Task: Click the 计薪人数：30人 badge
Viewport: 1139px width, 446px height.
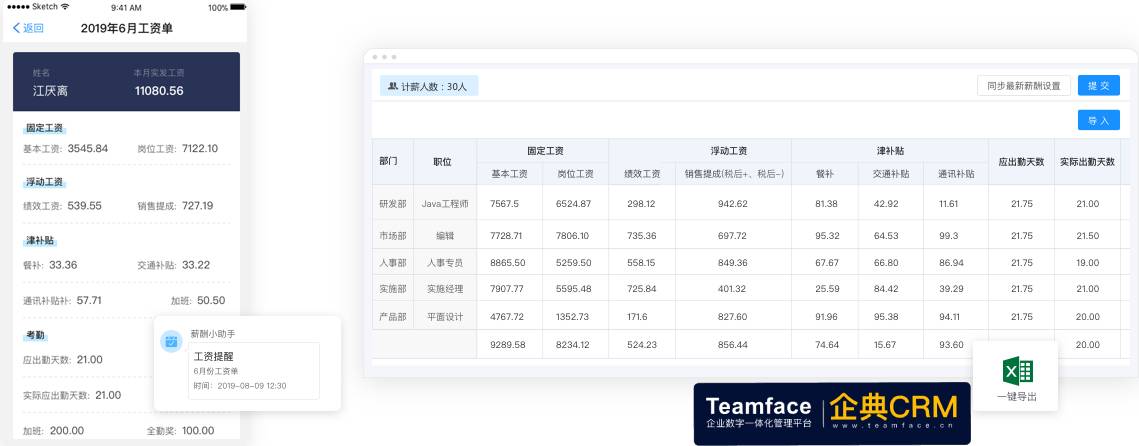Action: [x=429, y=86]
